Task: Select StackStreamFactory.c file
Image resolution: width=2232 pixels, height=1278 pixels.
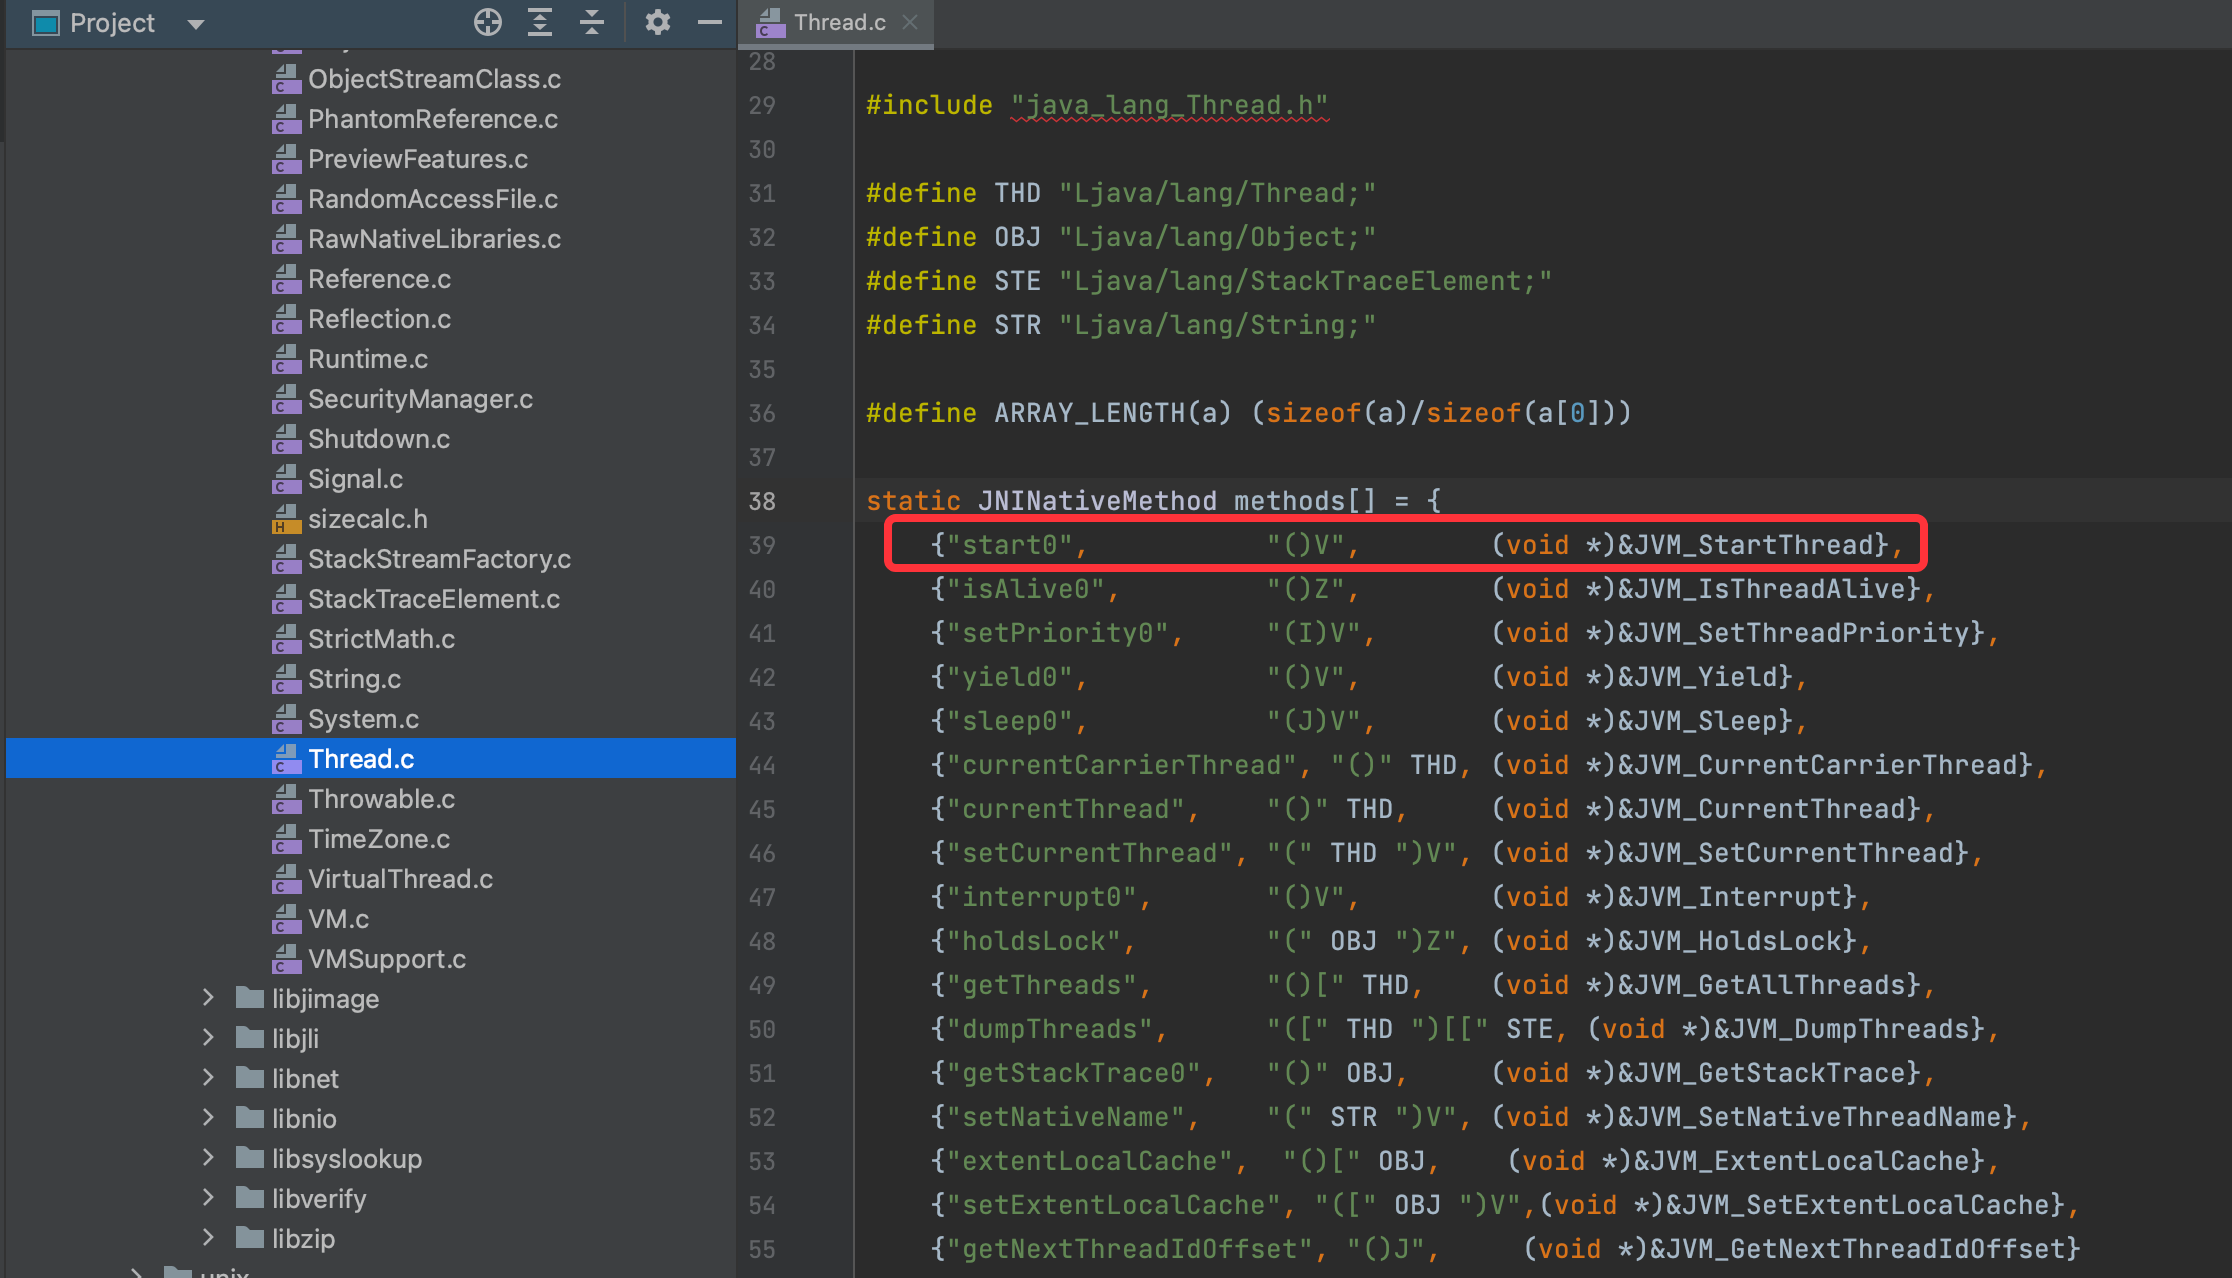Action: (439, 559)
